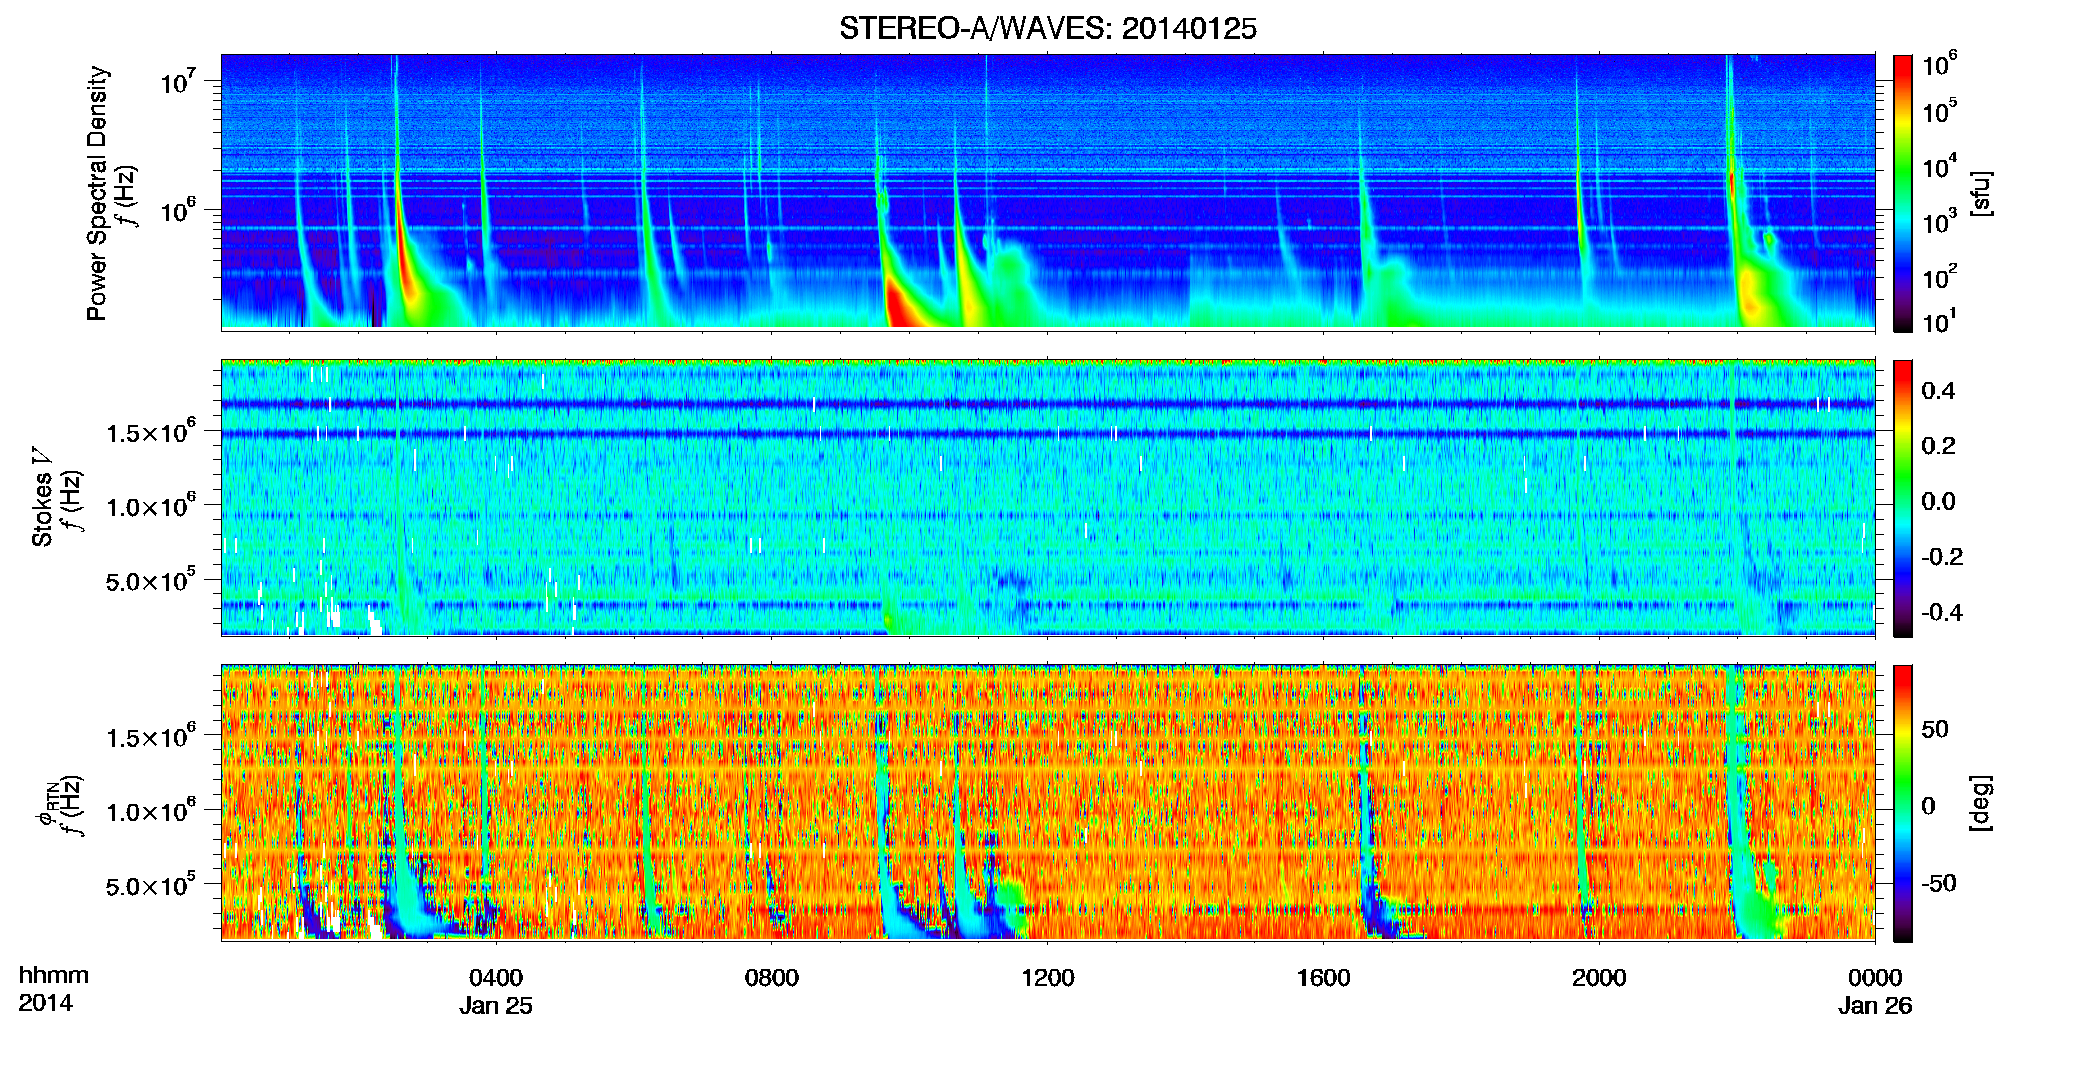
Task: Click 5.0×10^5 tick on the Stokes V axis
Action: tap(151, 580)
